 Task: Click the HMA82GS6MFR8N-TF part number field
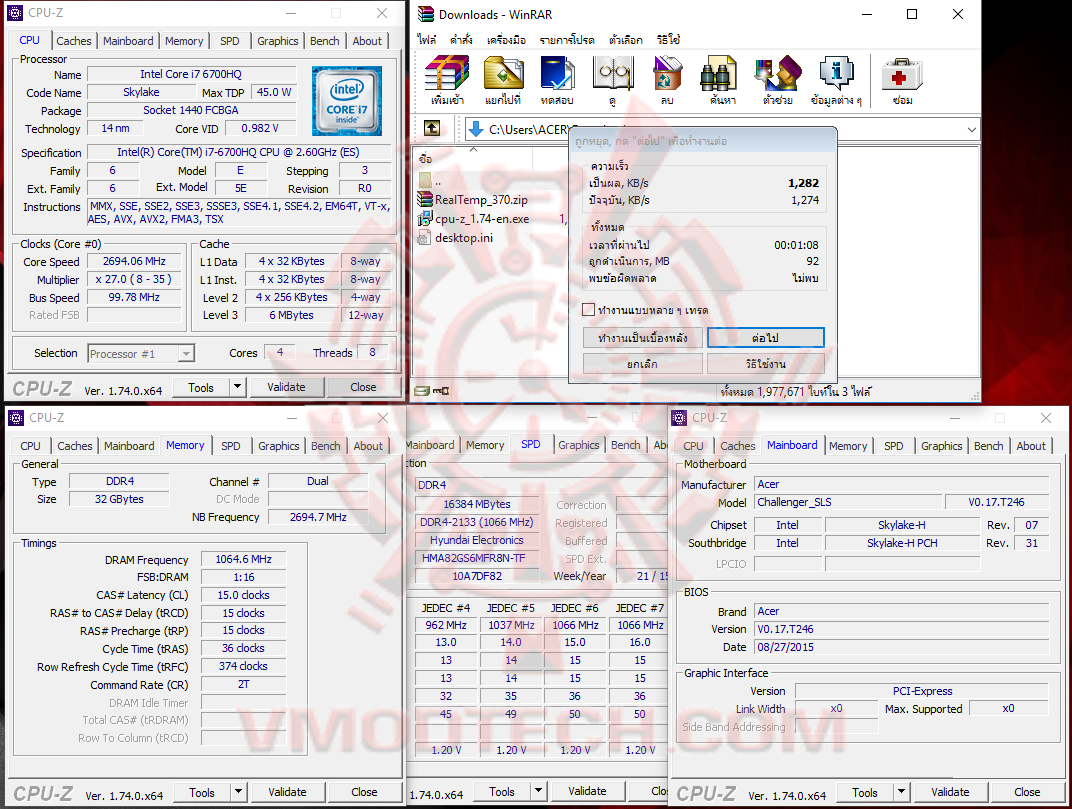tap(477, 558)
